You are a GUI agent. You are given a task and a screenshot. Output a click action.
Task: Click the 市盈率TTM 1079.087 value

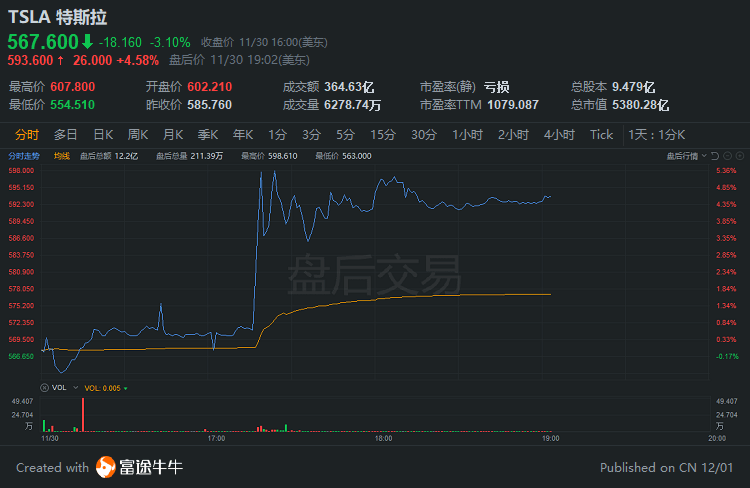click(x=513, y=104)
